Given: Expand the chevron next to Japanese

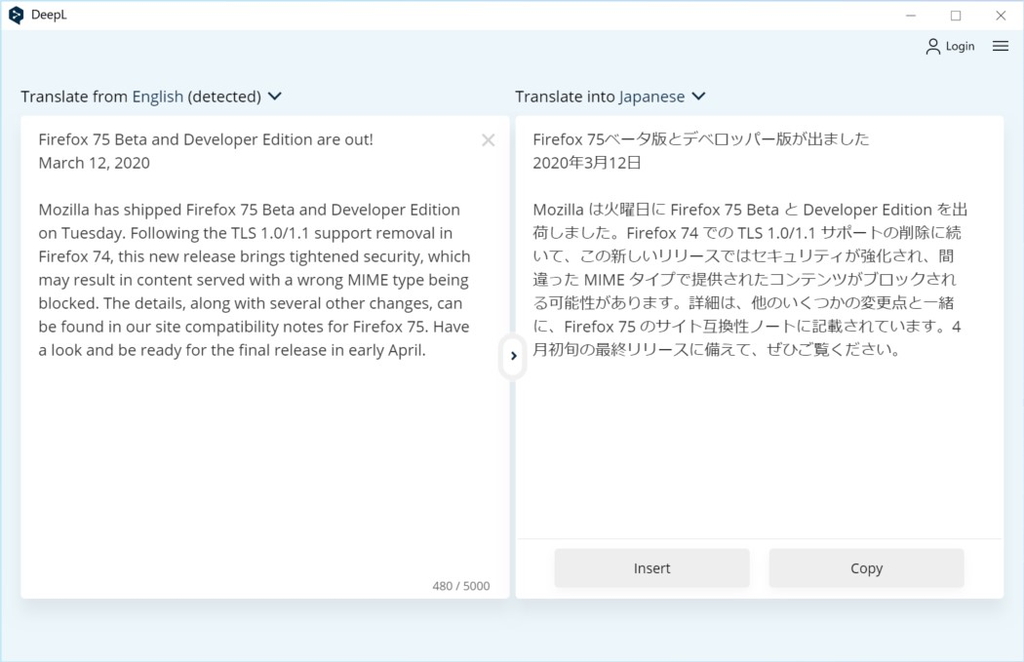Looking at the screenshot, I should point(697,97).
